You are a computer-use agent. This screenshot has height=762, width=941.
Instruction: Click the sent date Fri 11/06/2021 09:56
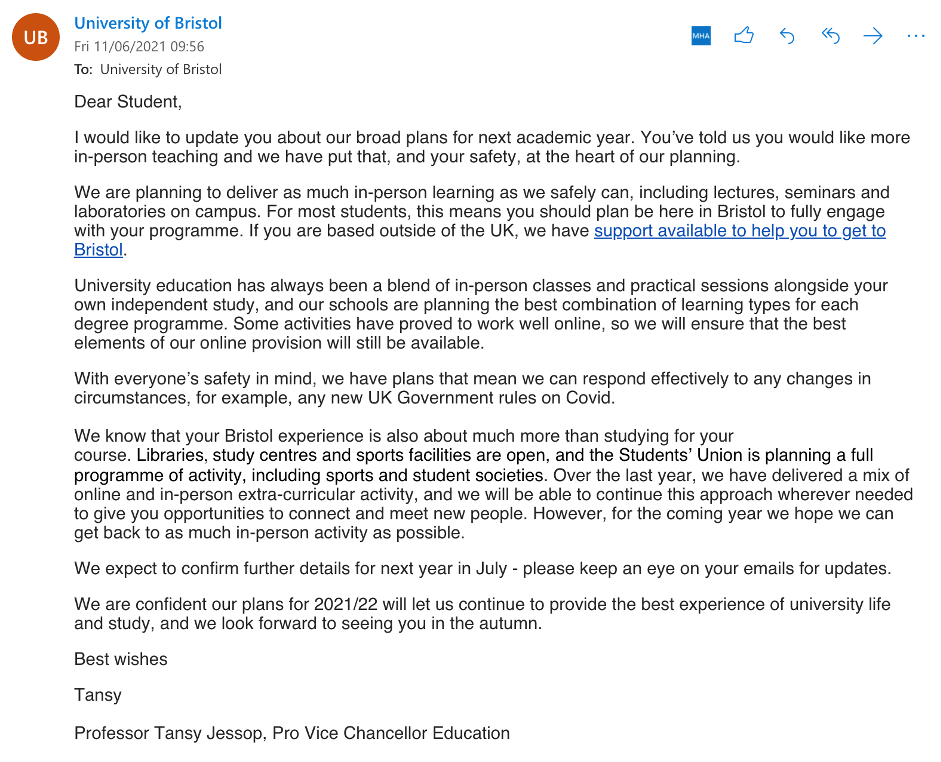tap(139, 46)
